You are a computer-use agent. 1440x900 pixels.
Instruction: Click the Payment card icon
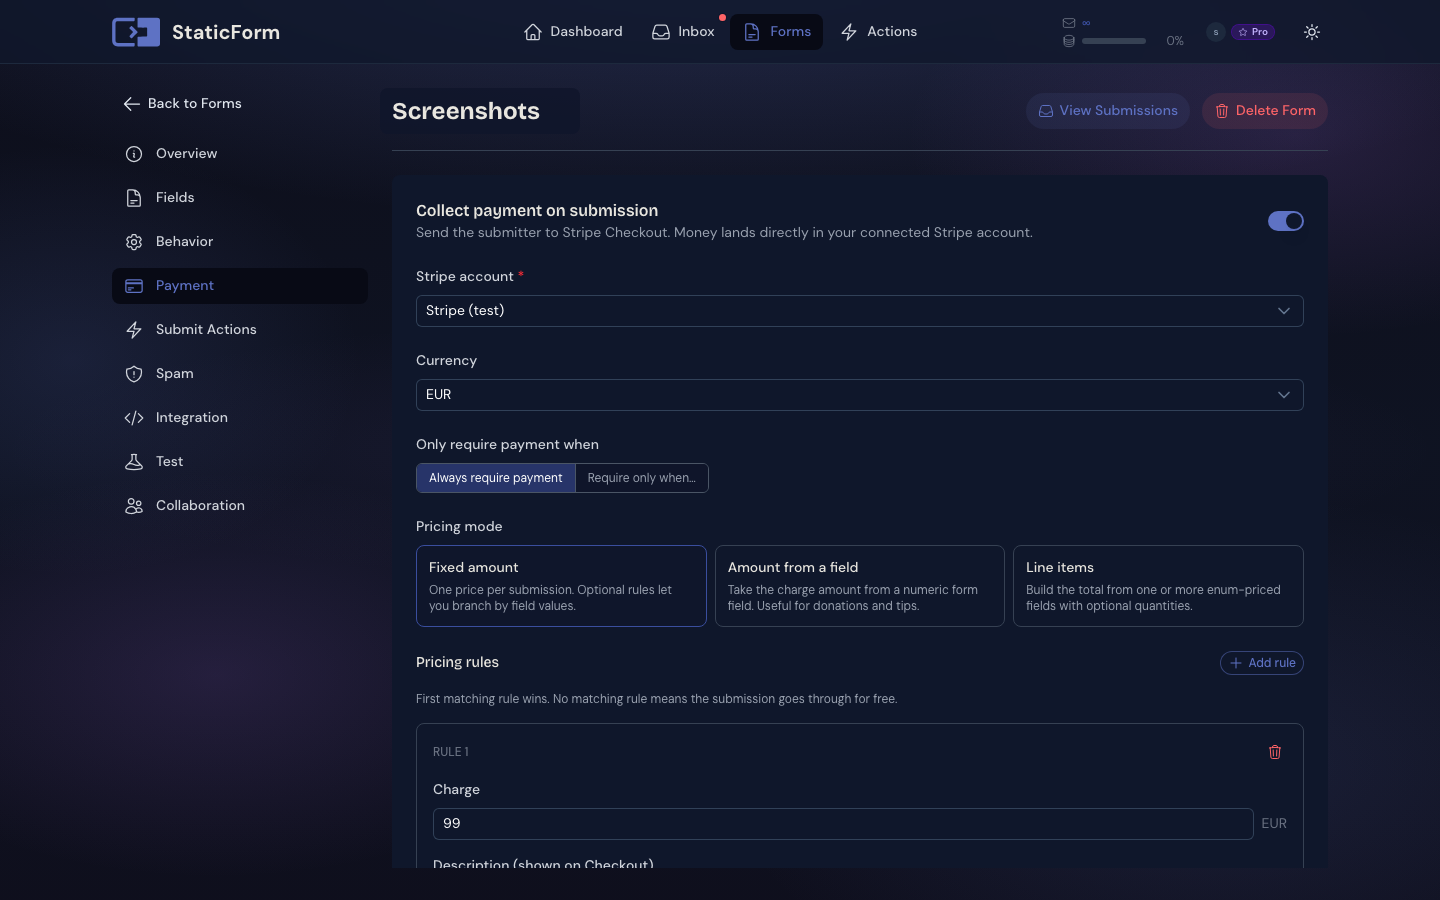tap(134, 286)
